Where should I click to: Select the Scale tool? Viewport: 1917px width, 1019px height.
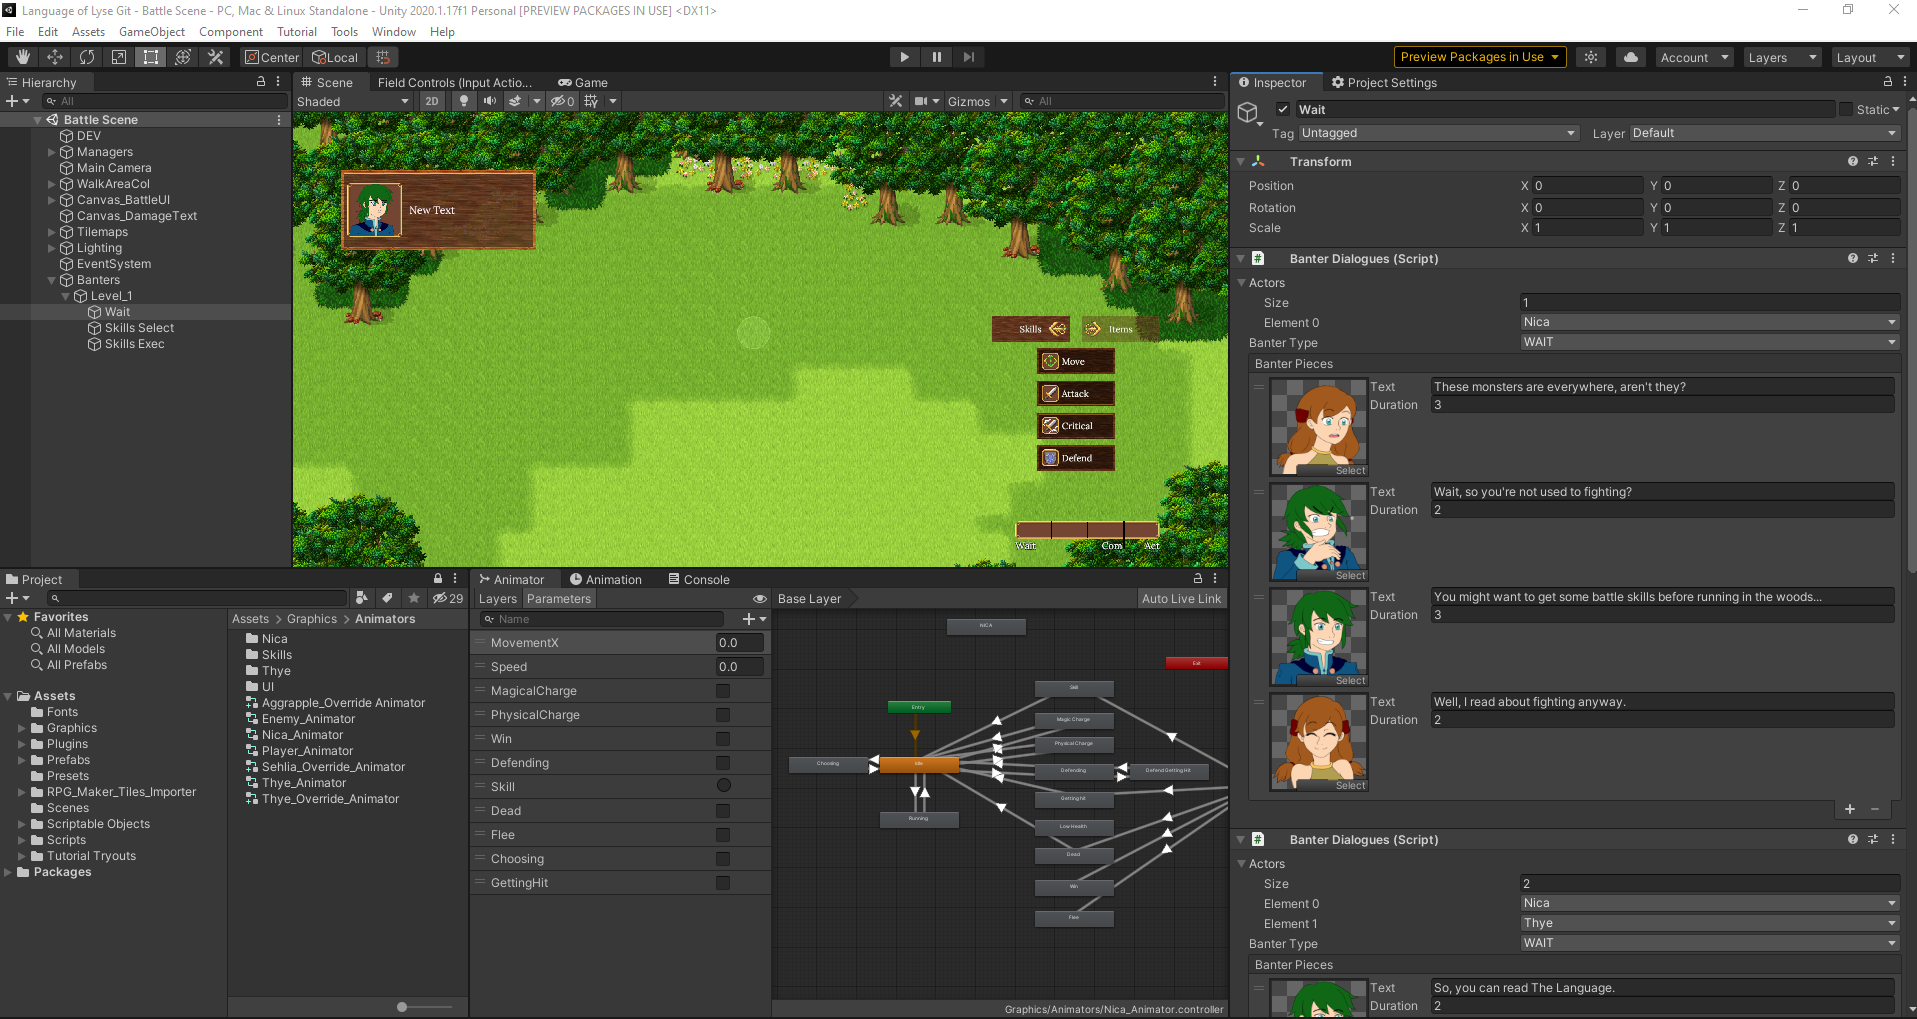pos(119,57)
